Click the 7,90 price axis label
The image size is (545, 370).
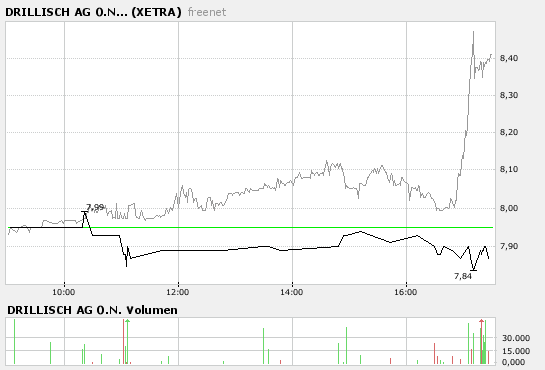(509, 246)
